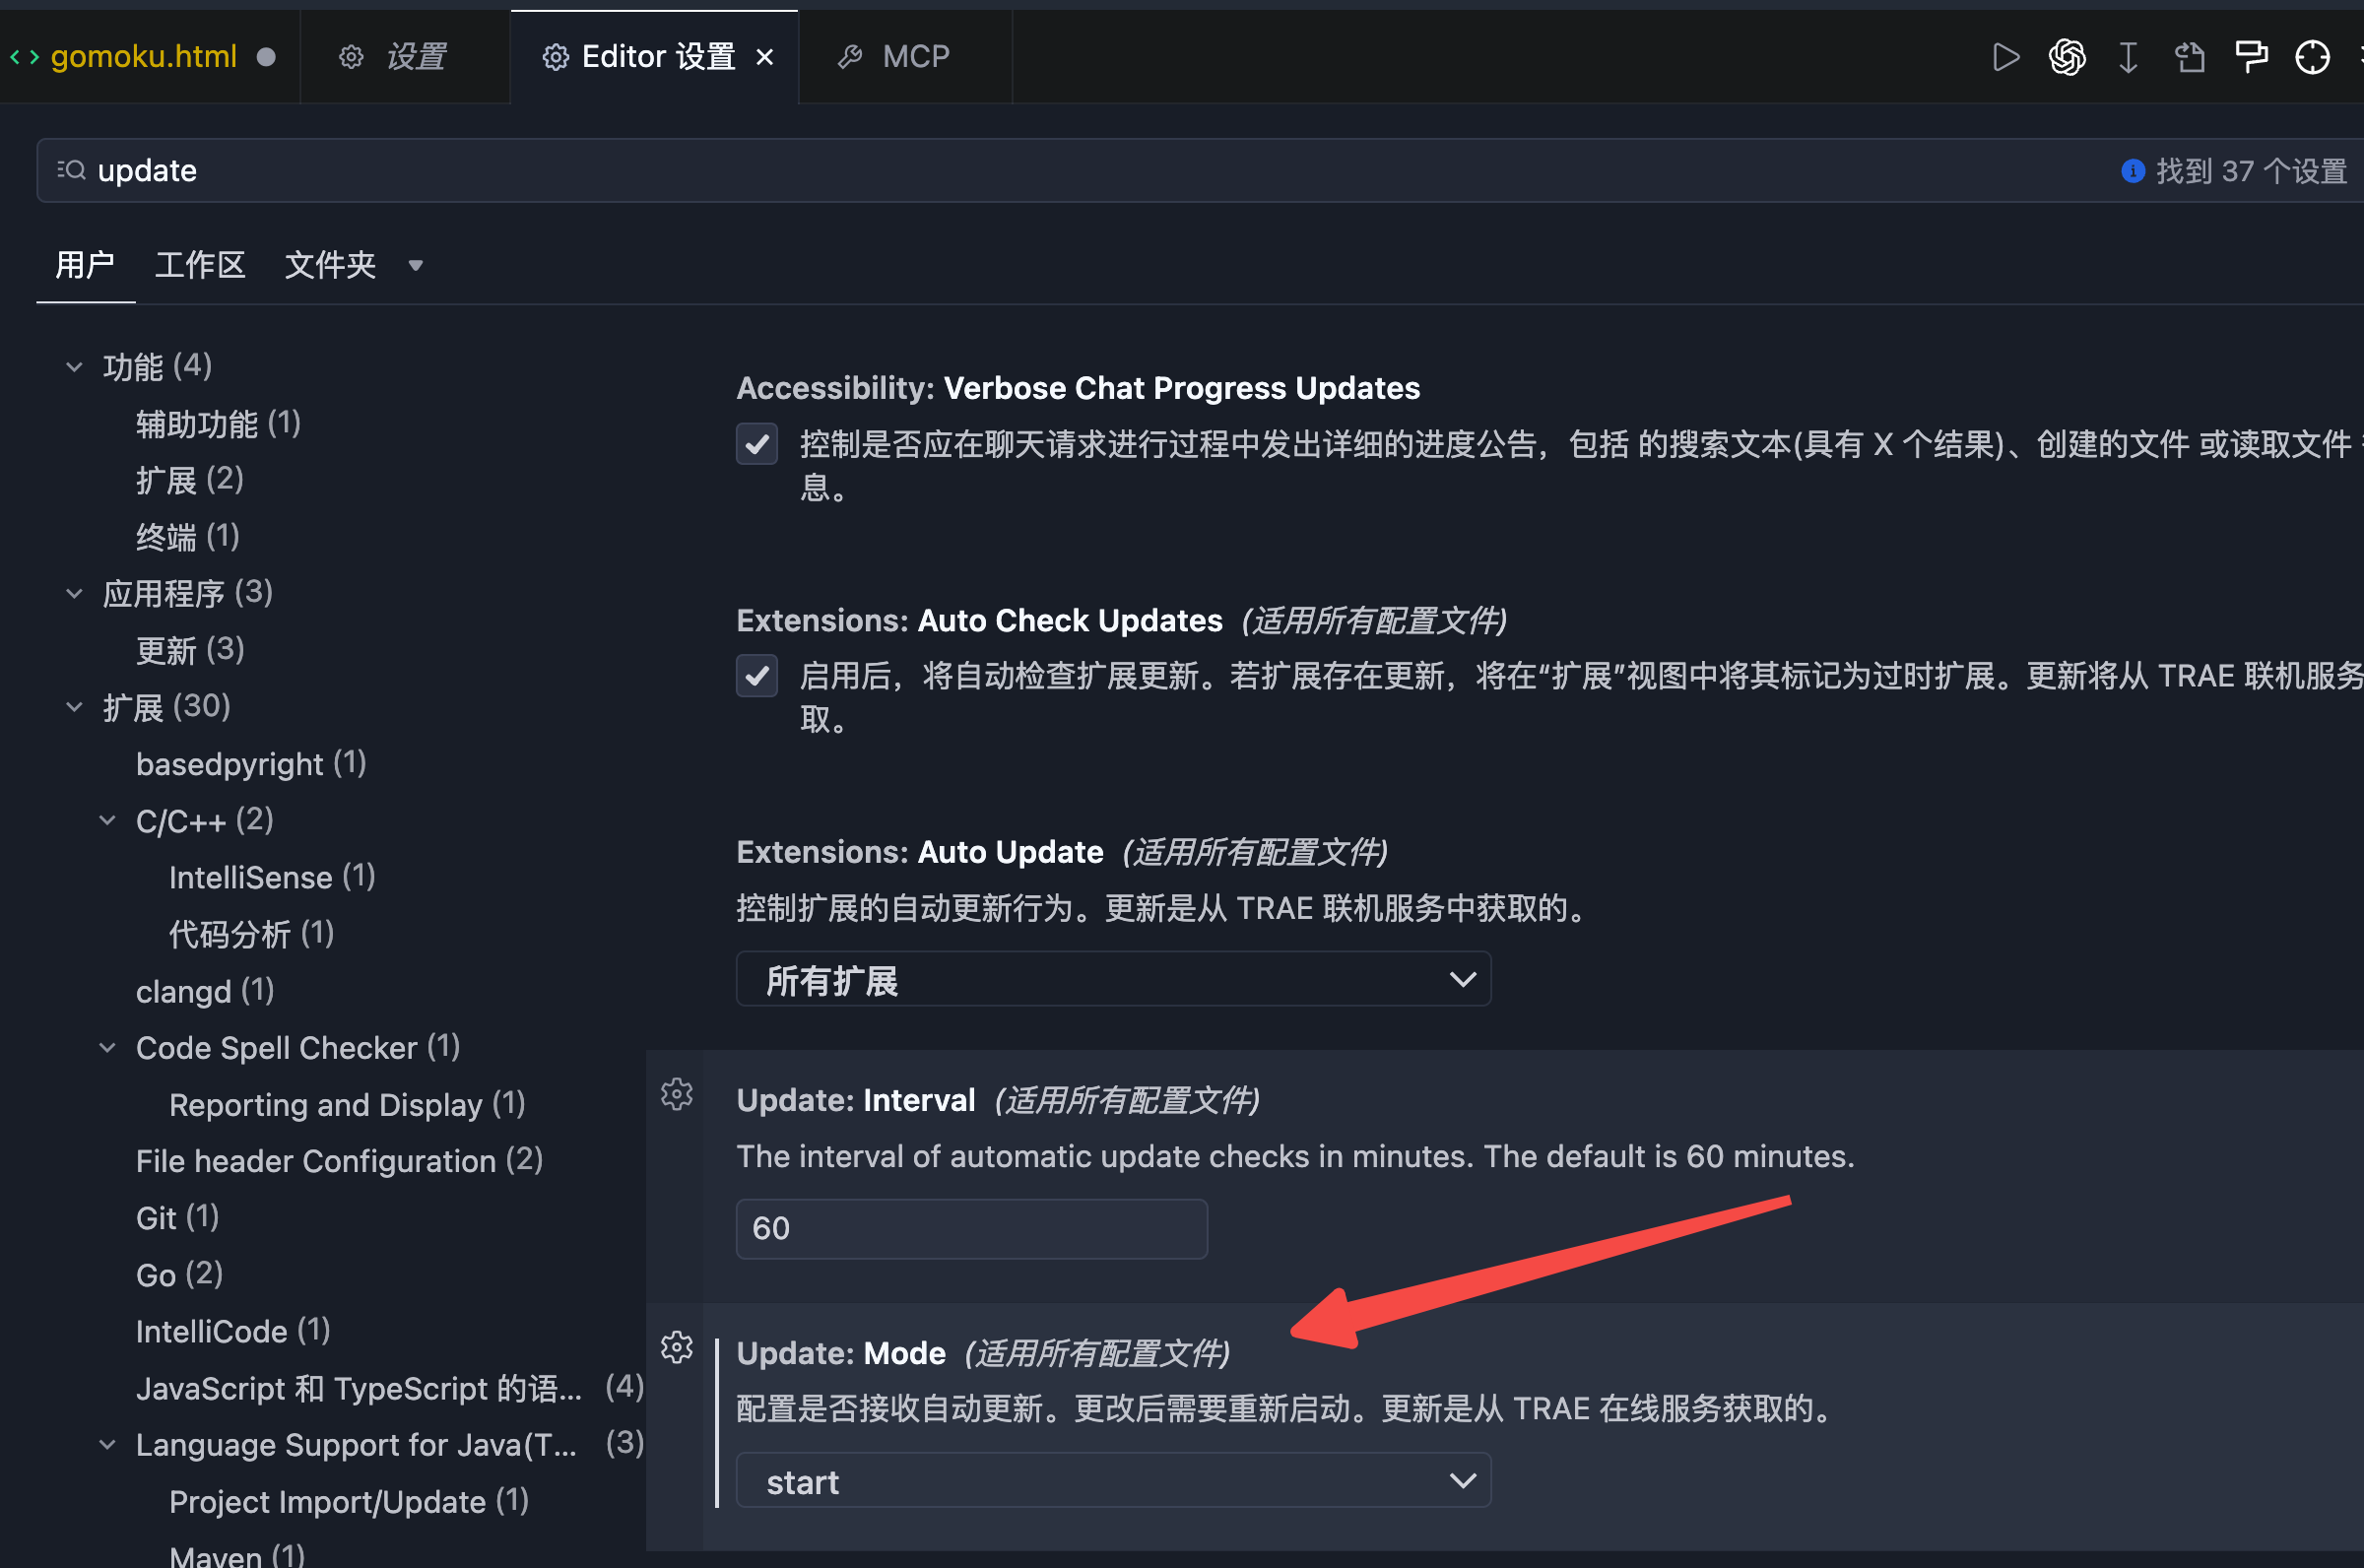Uncheck Verbose Chat Progress Updates checkbox
The width and height of the screenshot is (2364, 1568).
[757, 443]
